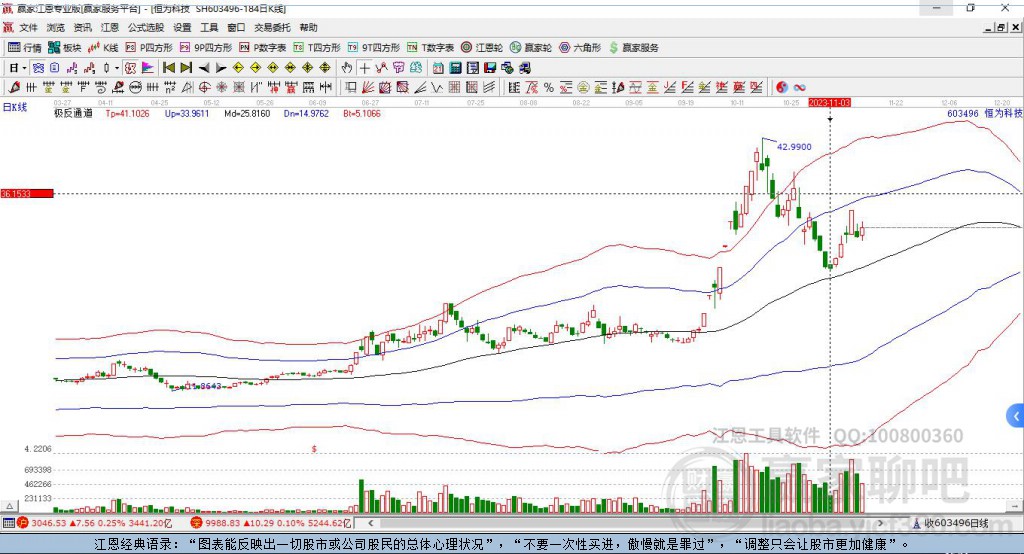Click the first yellow diamond left-arrow icon

(x=238, y=68)
